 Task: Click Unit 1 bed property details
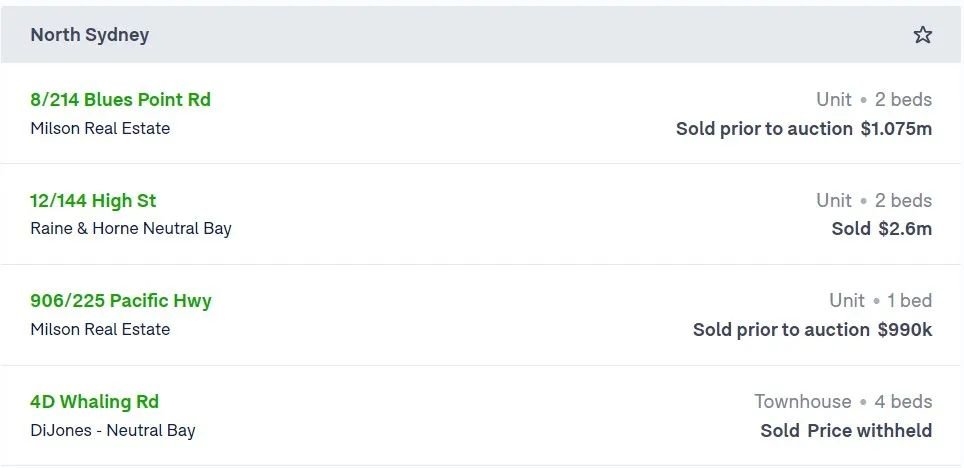click(x=880, y=301)
